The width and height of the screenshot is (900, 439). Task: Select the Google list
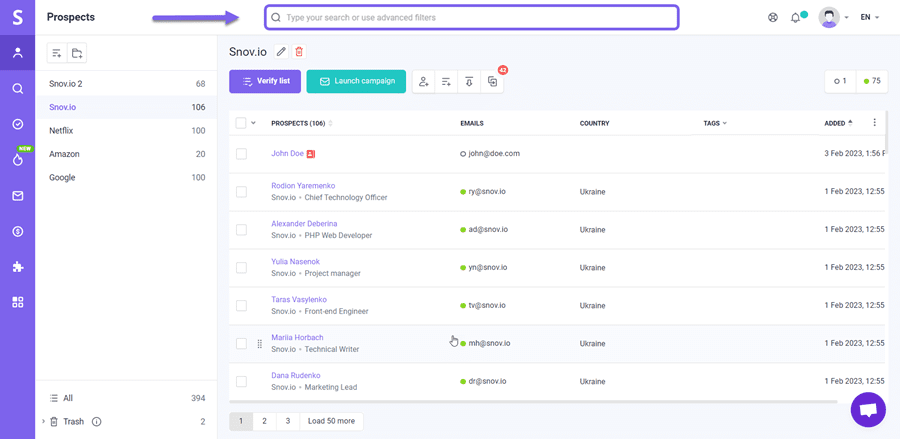(126, 178)
